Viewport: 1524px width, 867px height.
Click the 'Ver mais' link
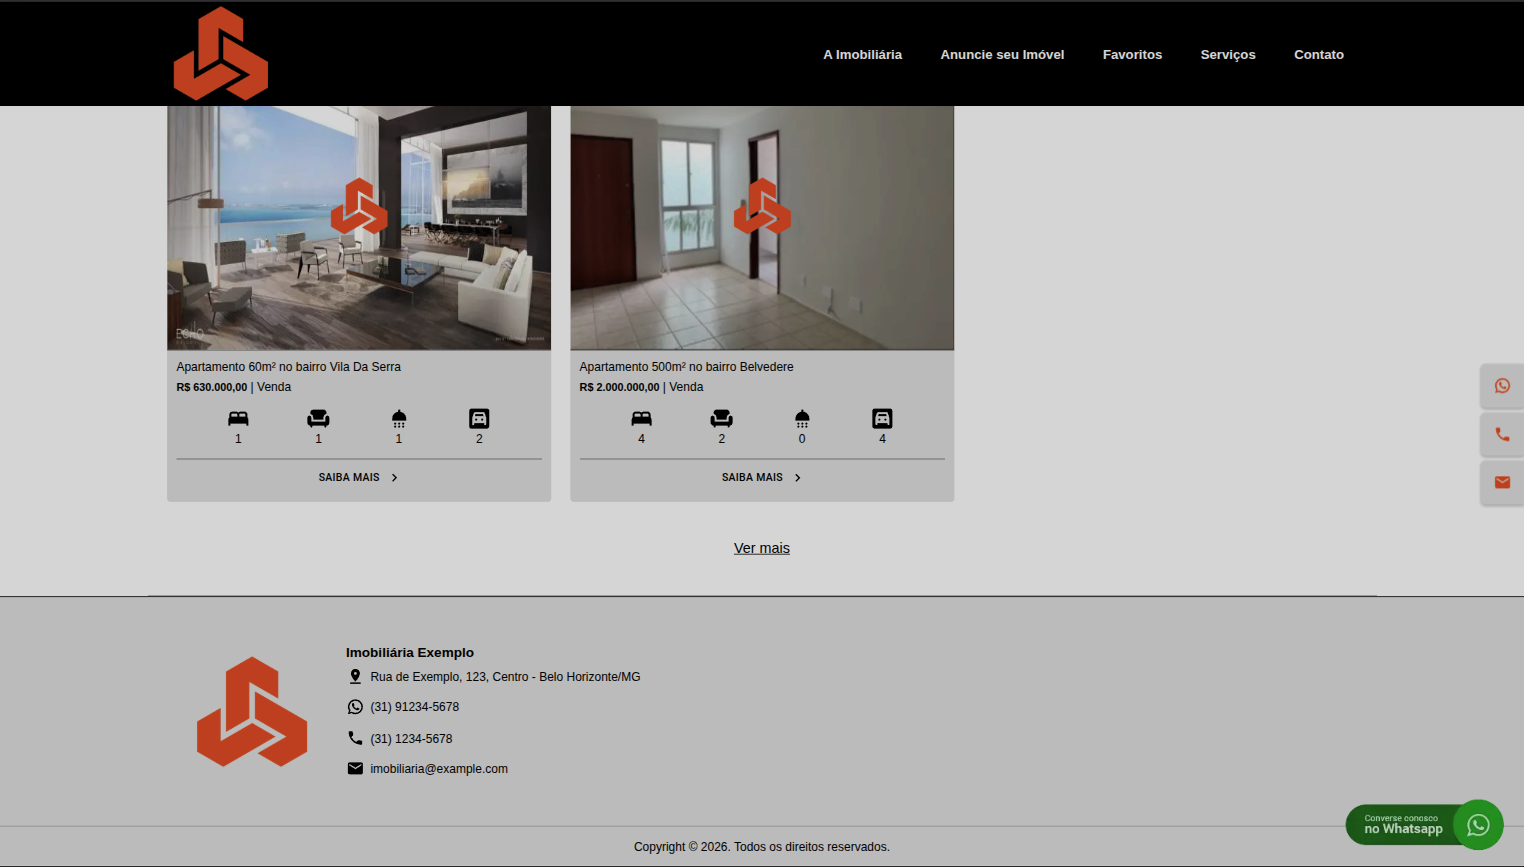(761, 547)
